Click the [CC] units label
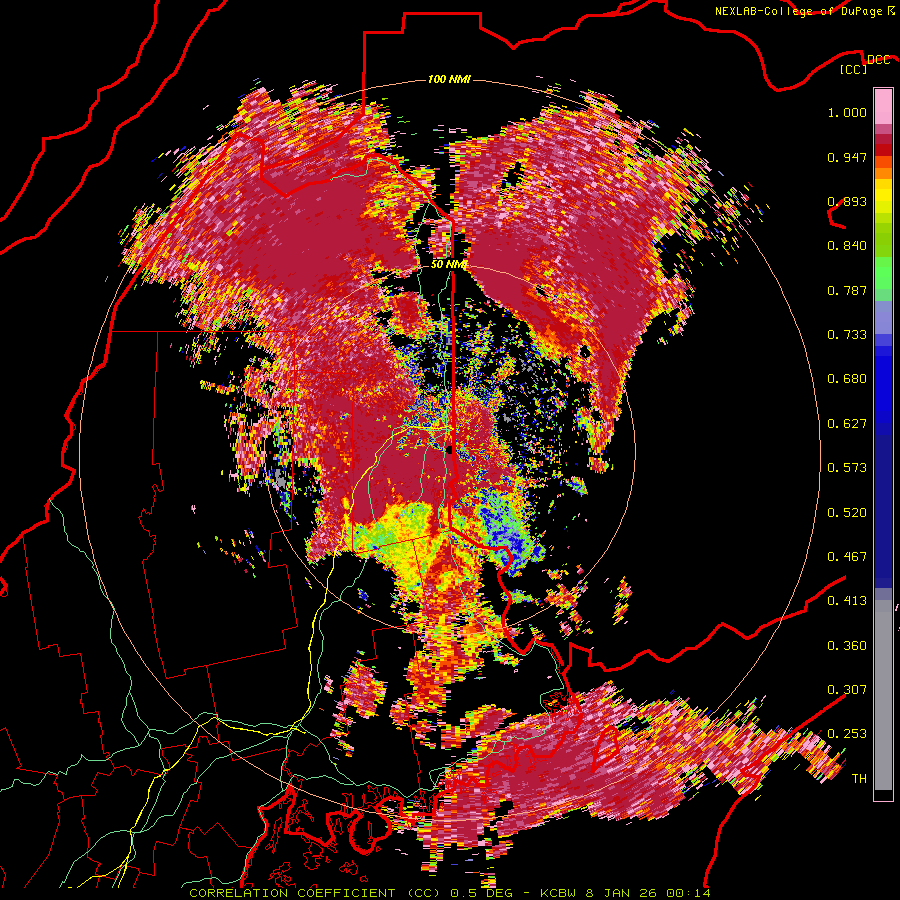Viewport: 900px width, 900px height. click(x=854, y=70)
